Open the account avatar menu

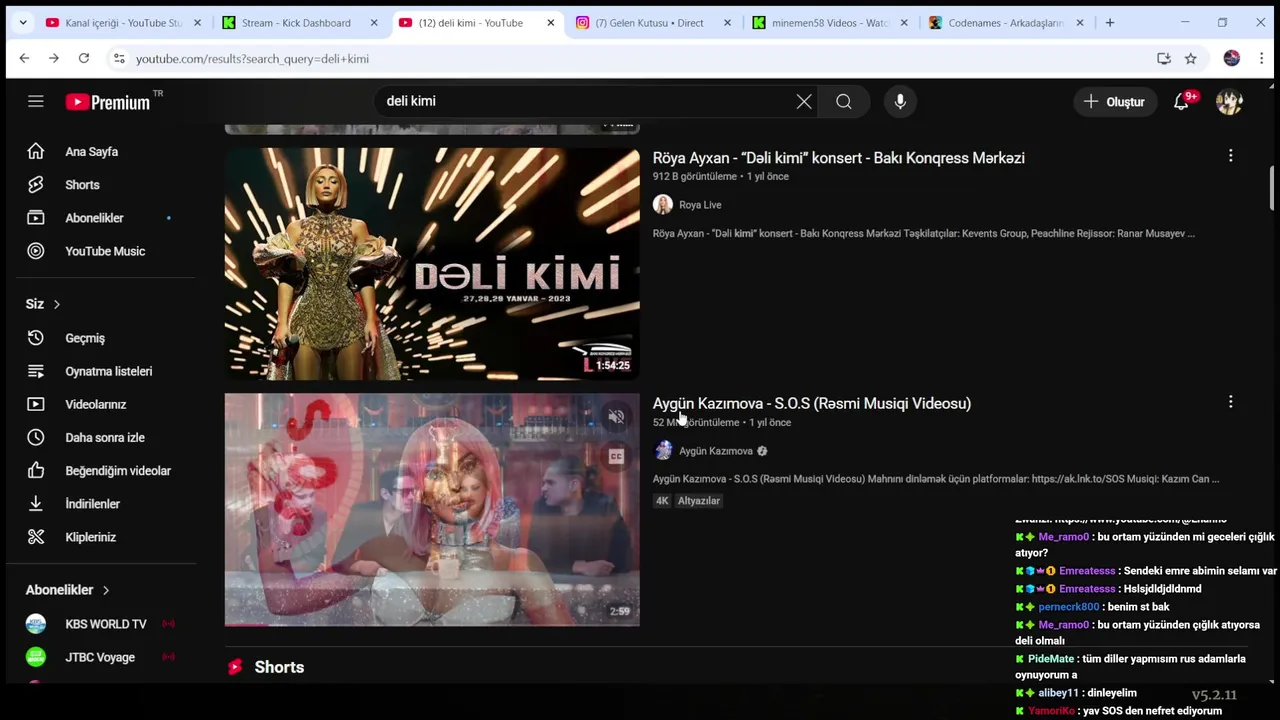[x=1229, y=101]
